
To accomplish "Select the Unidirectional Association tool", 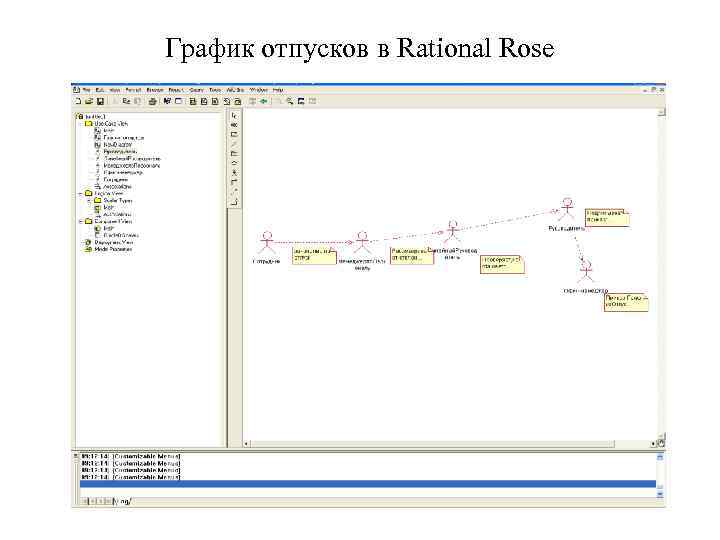I will [234, 182].
